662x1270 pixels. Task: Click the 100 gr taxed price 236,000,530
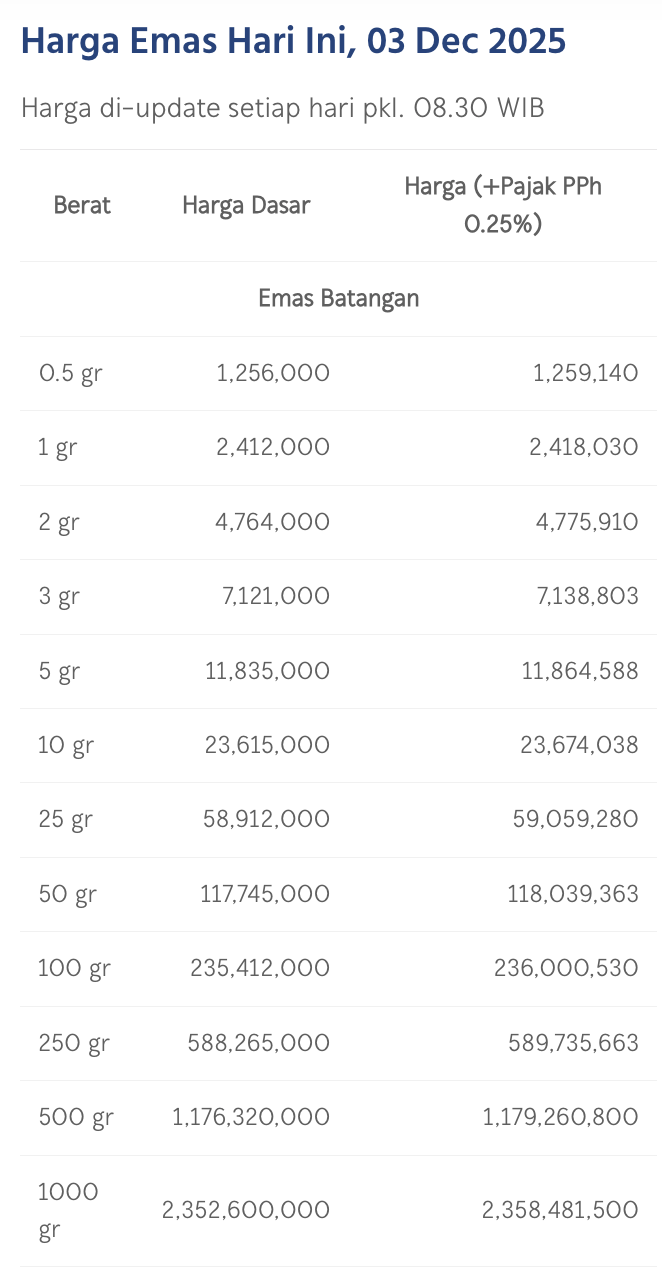tap(566, 968)
